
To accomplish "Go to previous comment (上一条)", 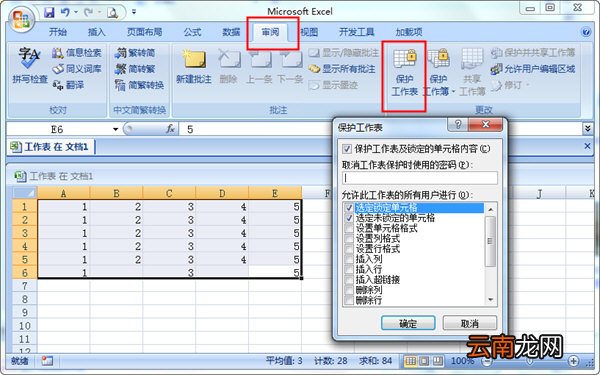I will (259, 67).
